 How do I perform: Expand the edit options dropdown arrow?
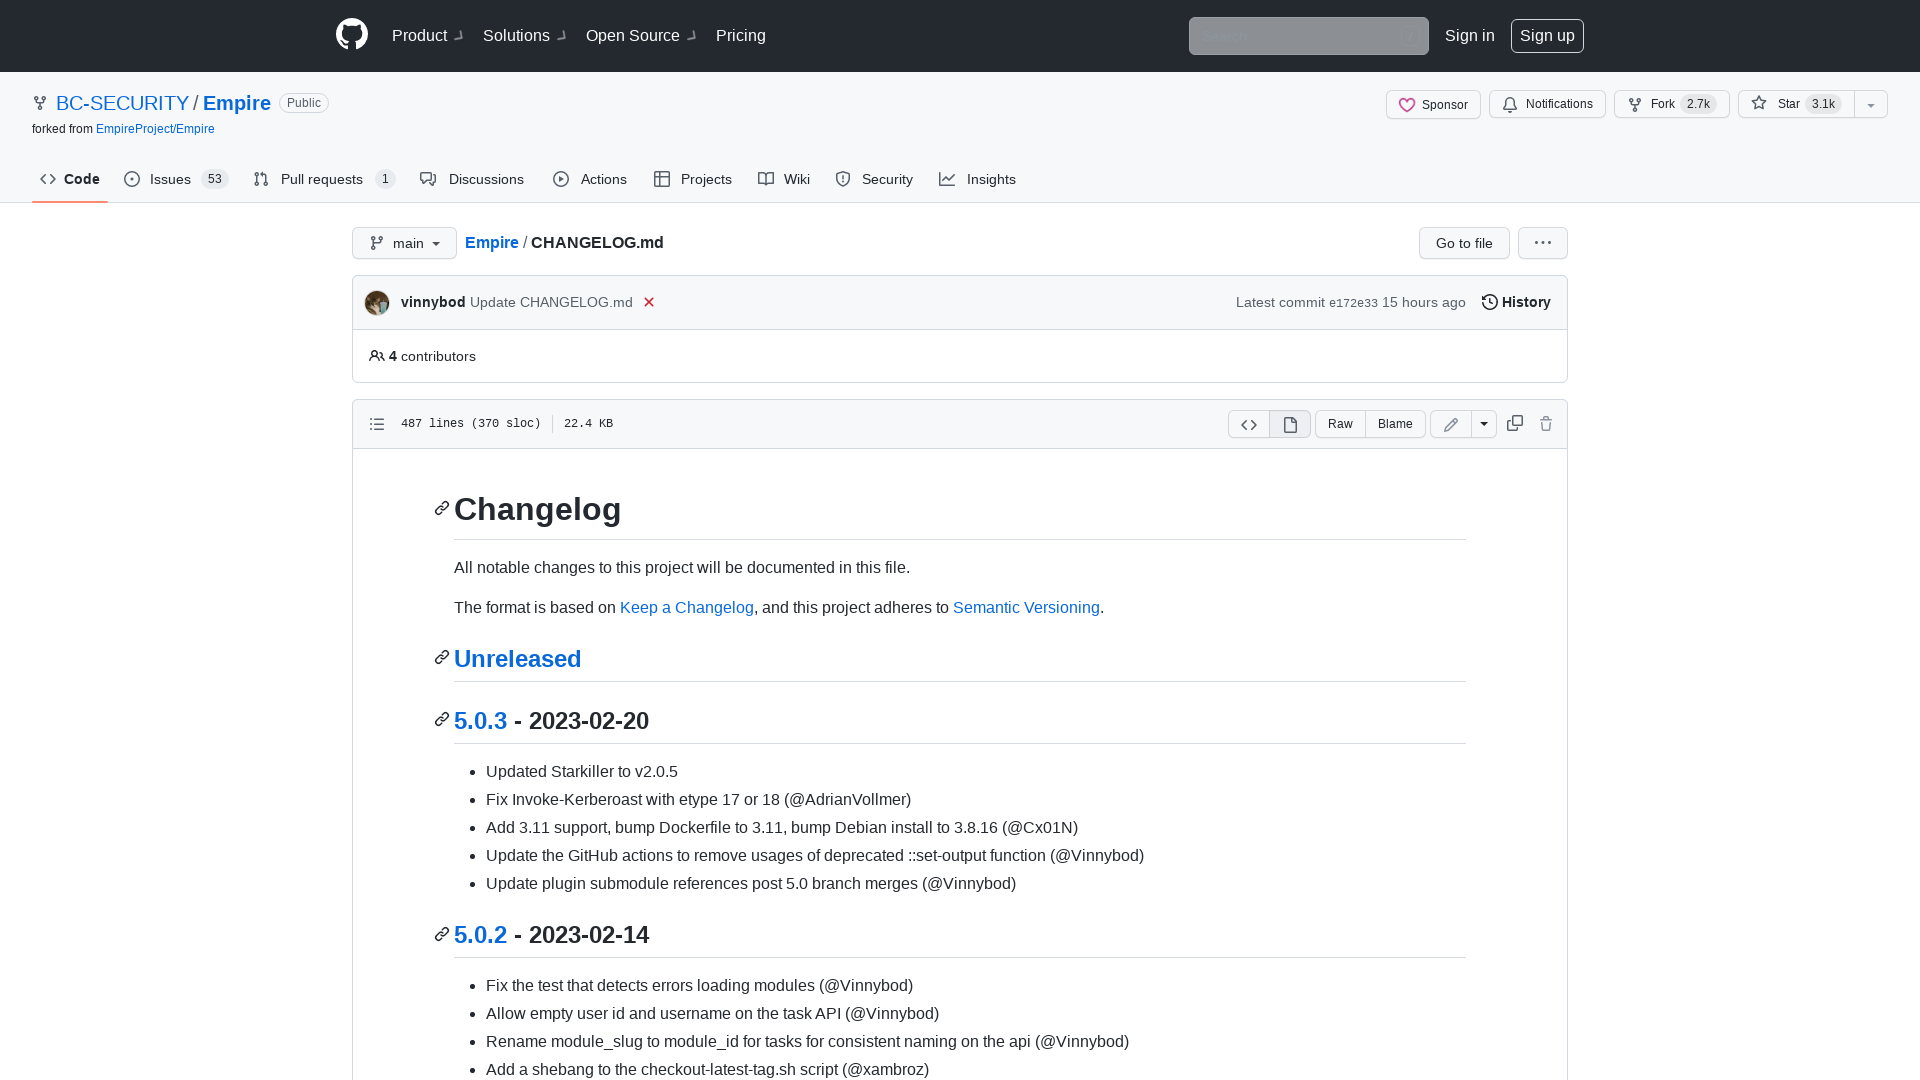pyautogui.click(x=1484, y=424)
